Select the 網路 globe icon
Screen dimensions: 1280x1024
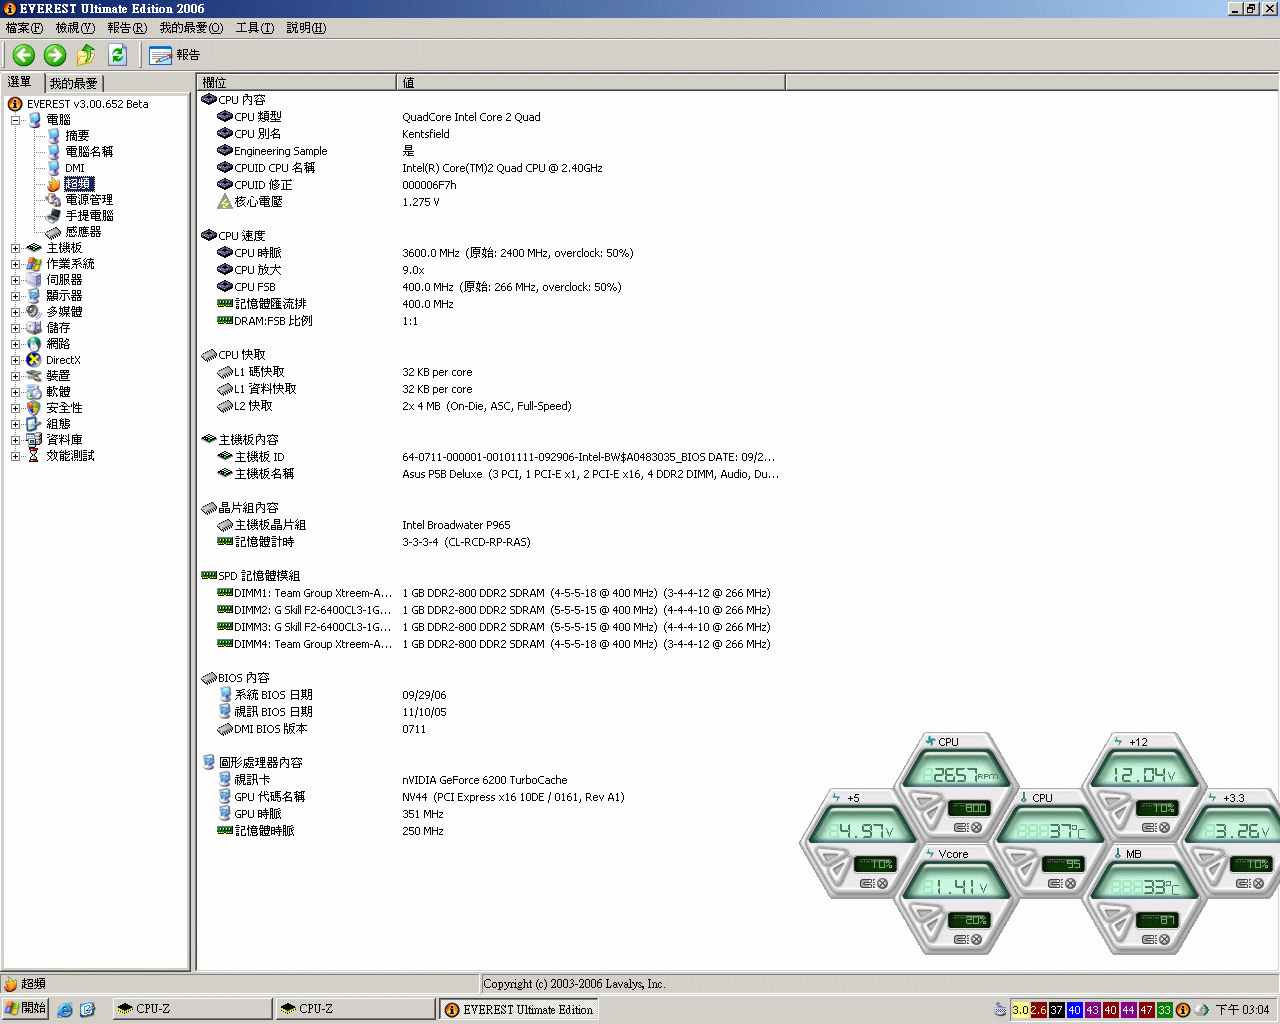34,344
